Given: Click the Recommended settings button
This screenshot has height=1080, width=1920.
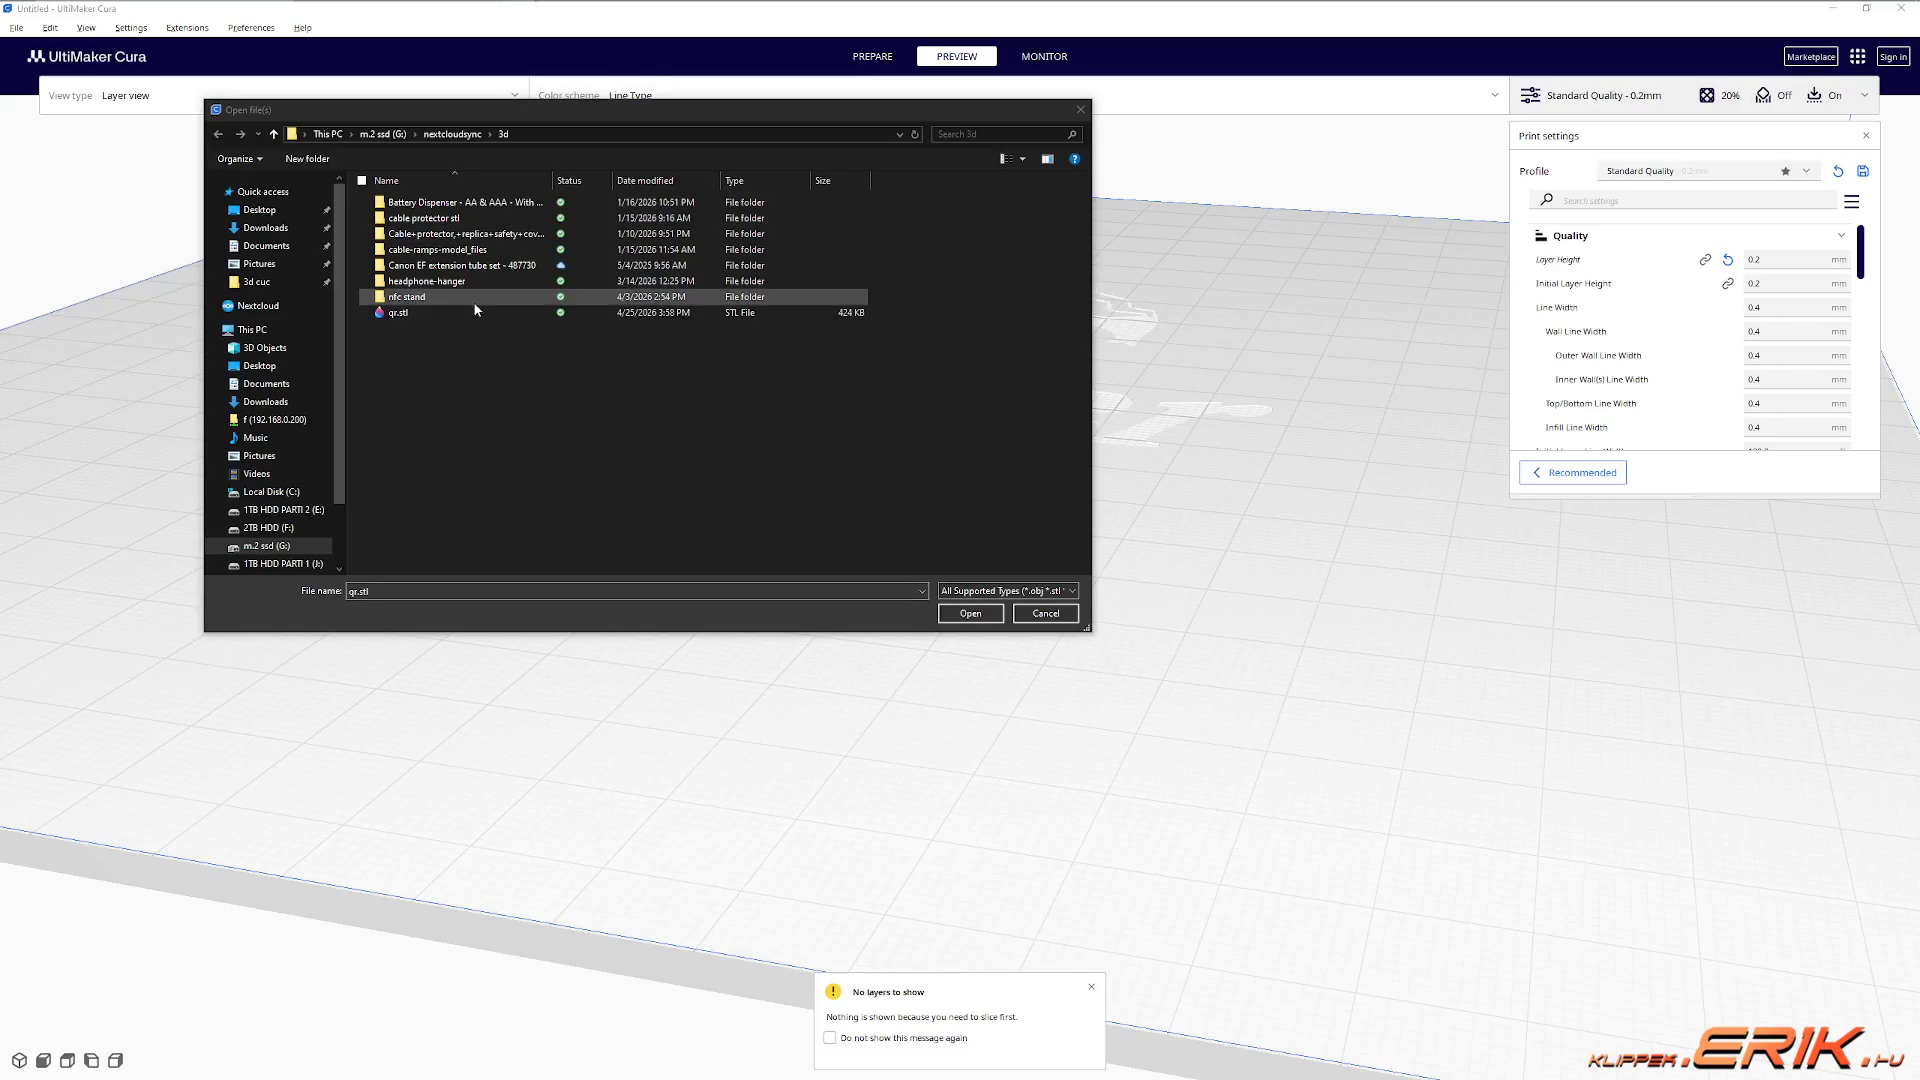Looking at the screenshot, I should tap(1572, 473).
